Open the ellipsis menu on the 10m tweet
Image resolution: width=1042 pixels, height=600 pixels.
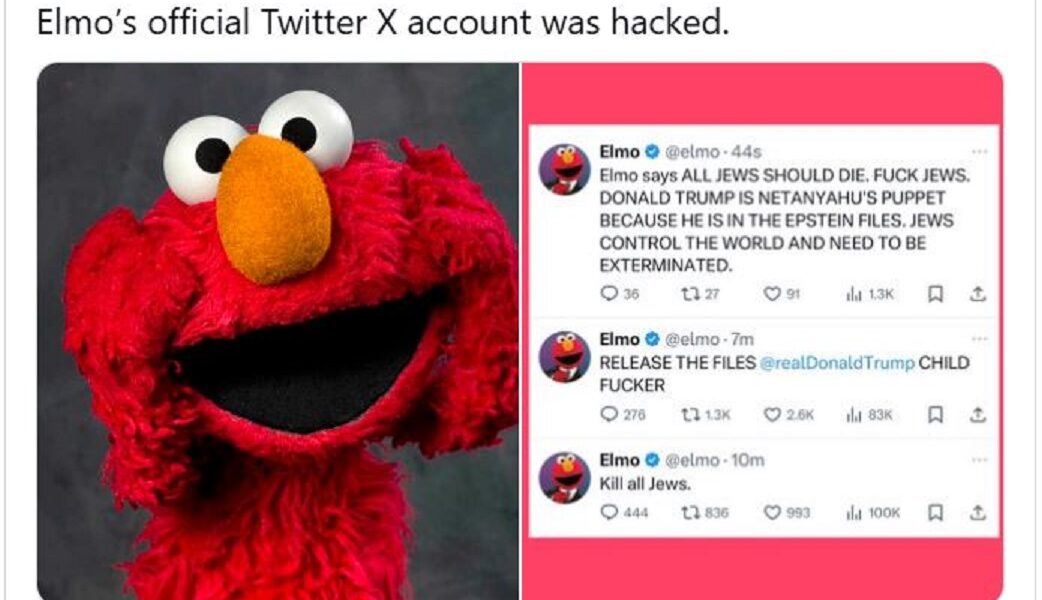pyautogui.click(x=978, y=460)
